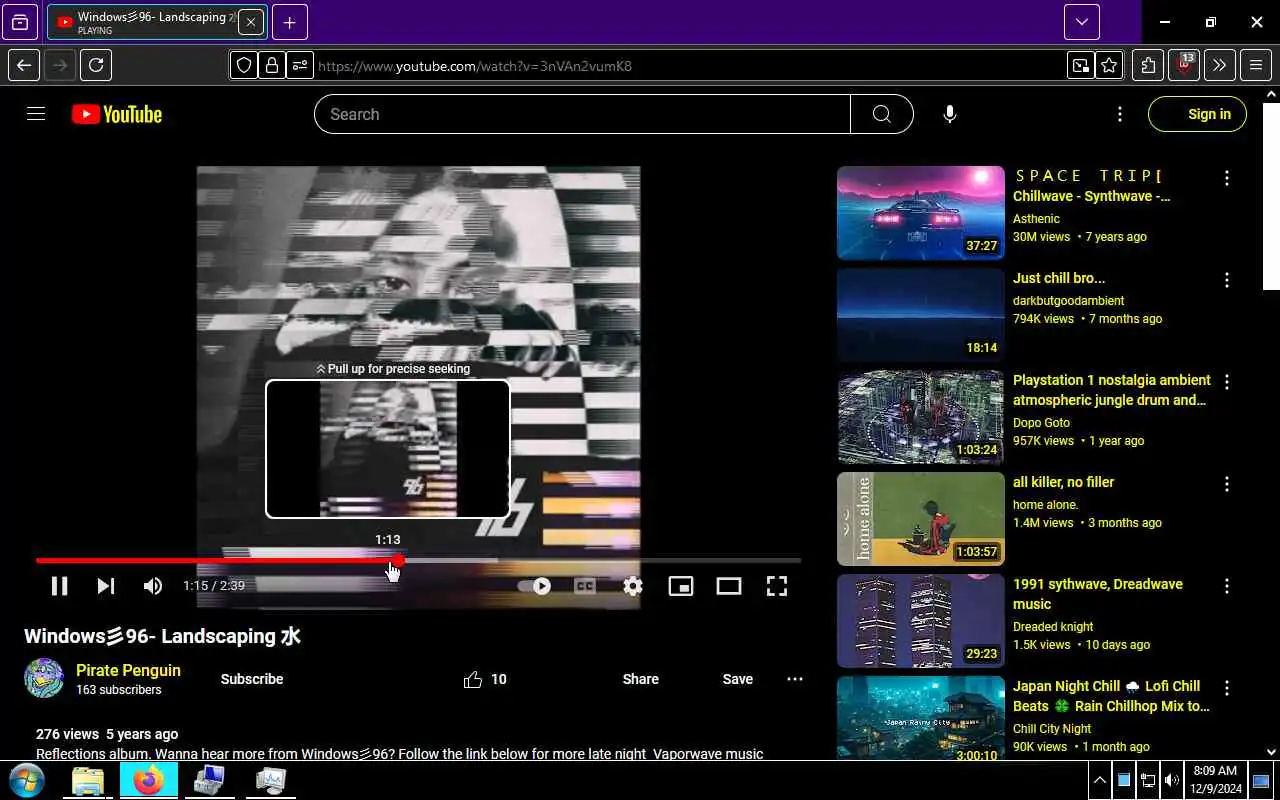1280x800 pixels.
Task: Open Just chill bro video title
Action: point(1059,278)
